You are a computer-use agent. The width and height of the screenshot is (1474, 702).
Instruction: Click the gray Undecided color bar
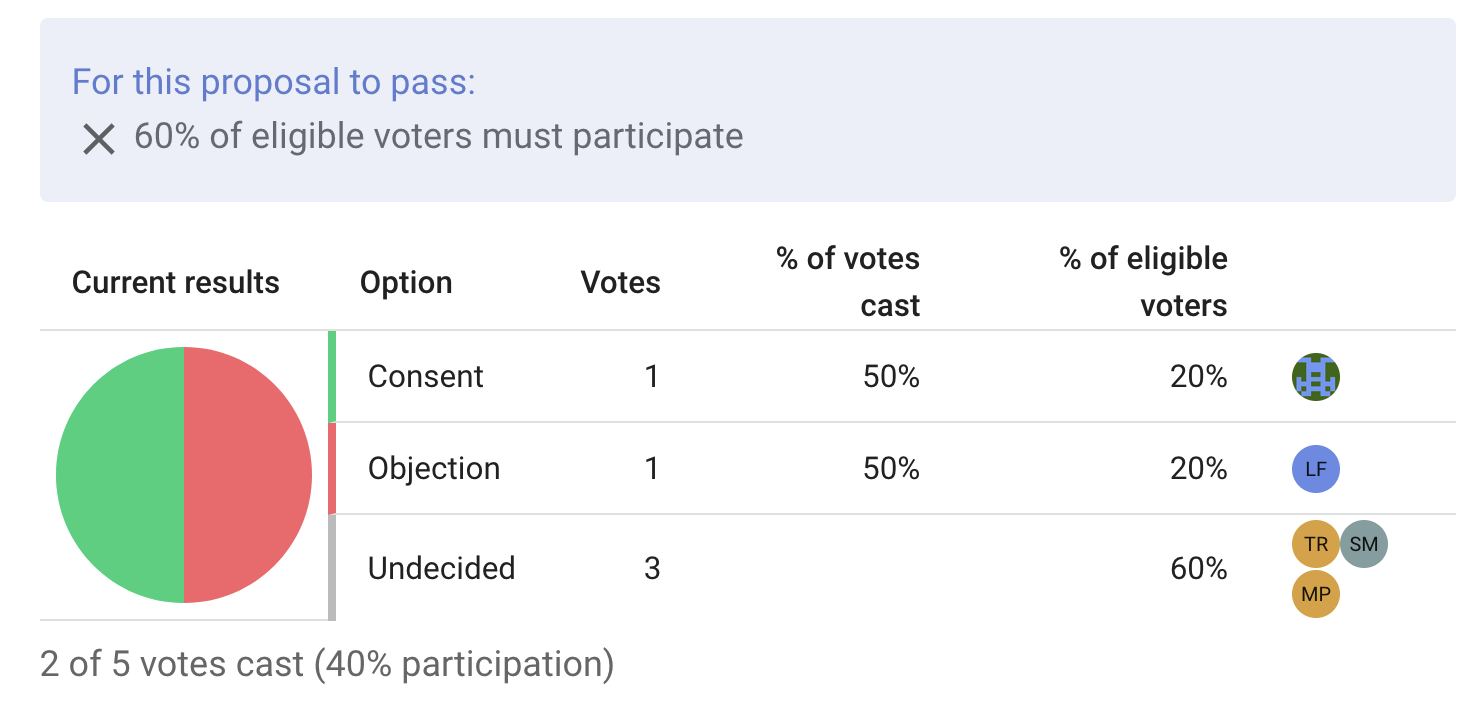332,567
